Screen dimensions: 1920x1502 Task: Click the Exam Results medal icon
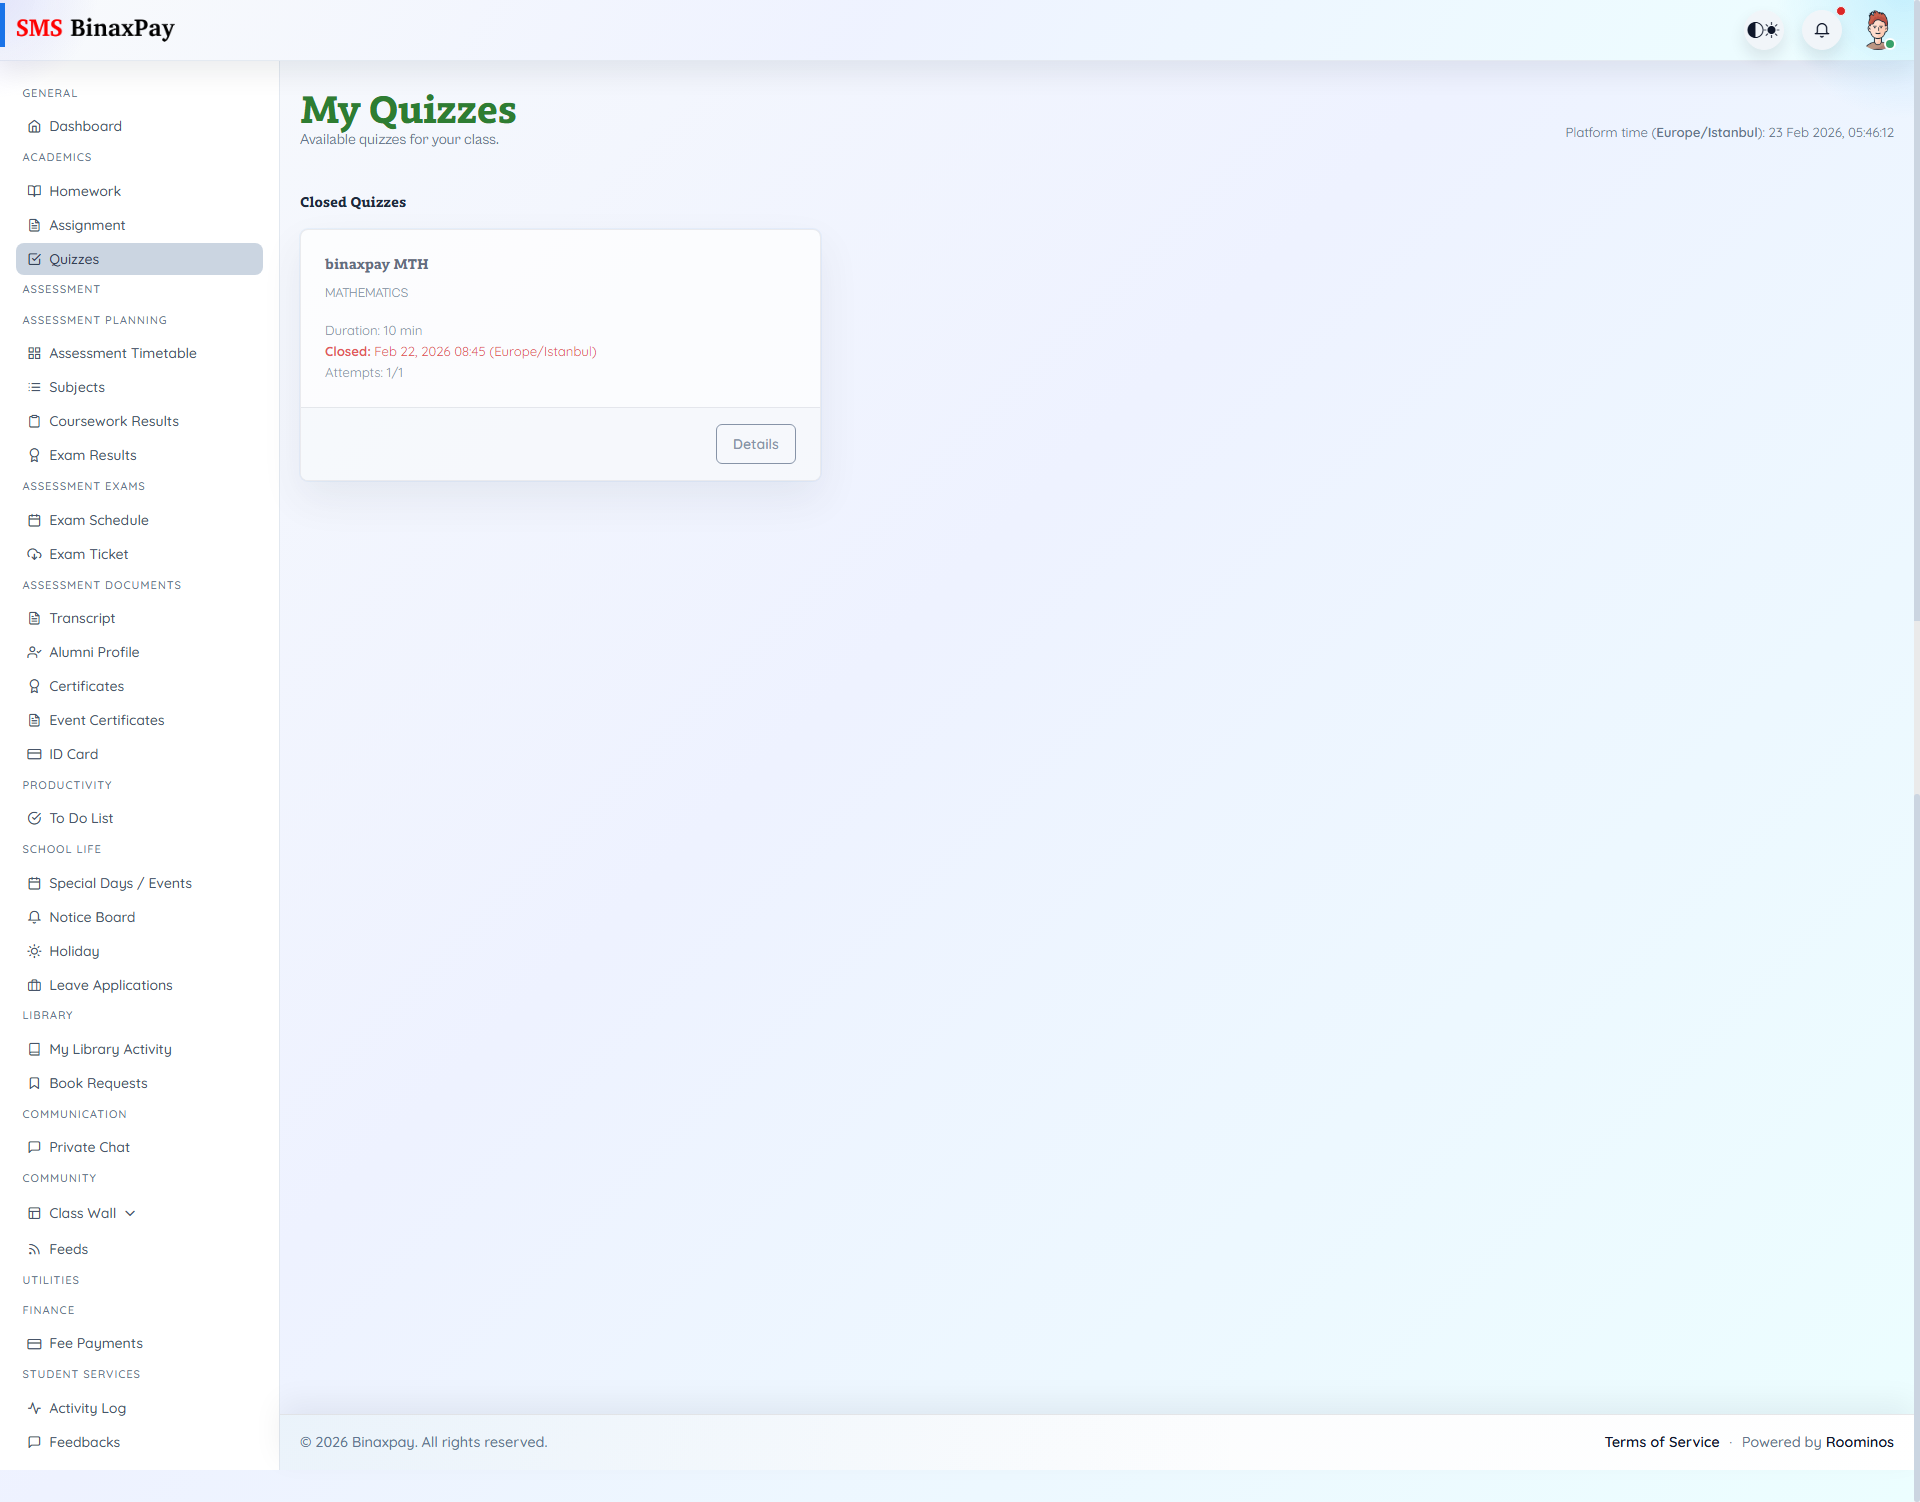pyautogui.click(x=35, y=455)
